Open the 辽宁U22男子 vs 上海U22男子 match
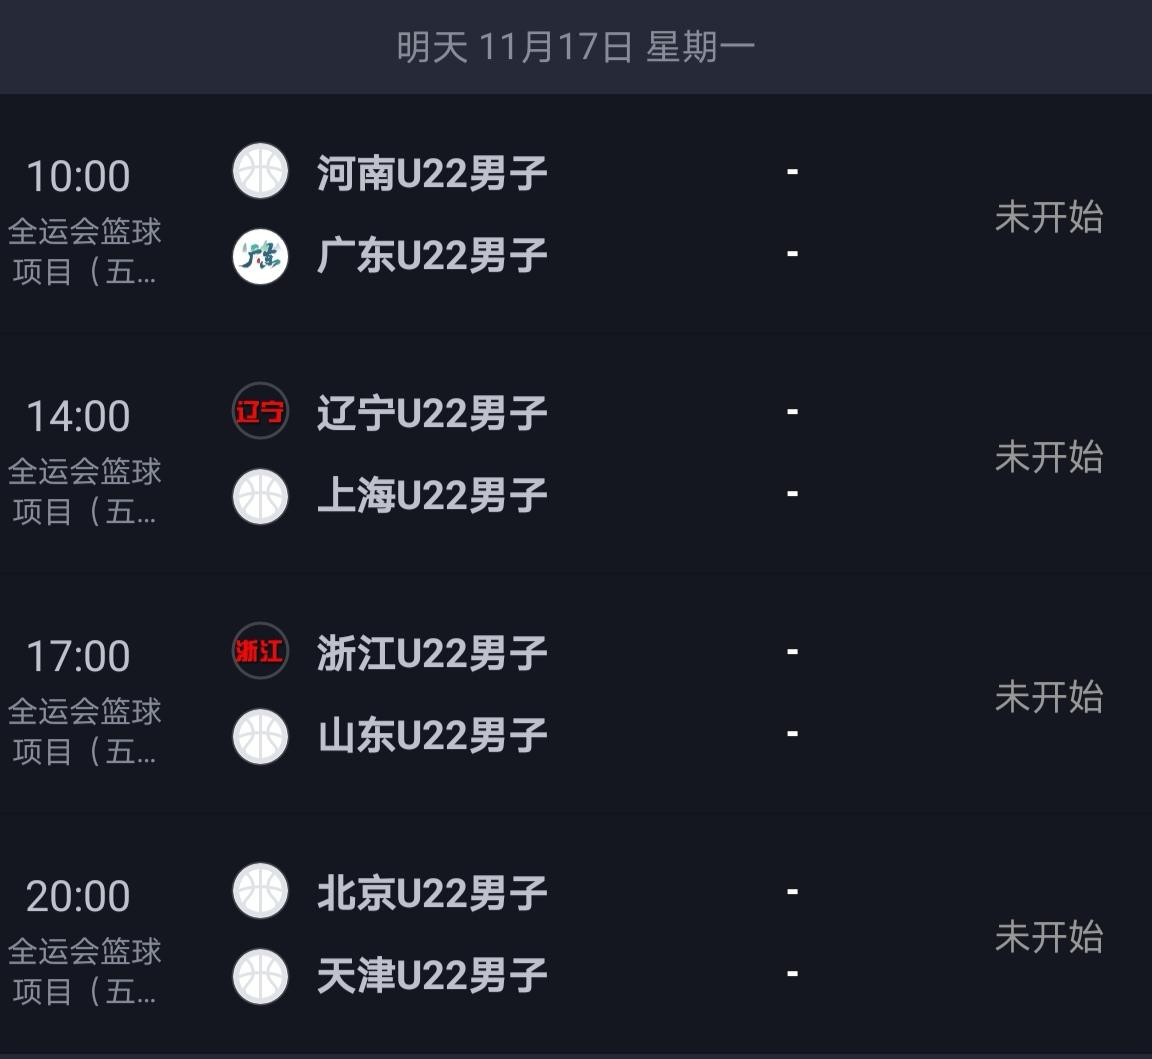This screenshot has height=1059, width=1152. [x=576, y=453]
